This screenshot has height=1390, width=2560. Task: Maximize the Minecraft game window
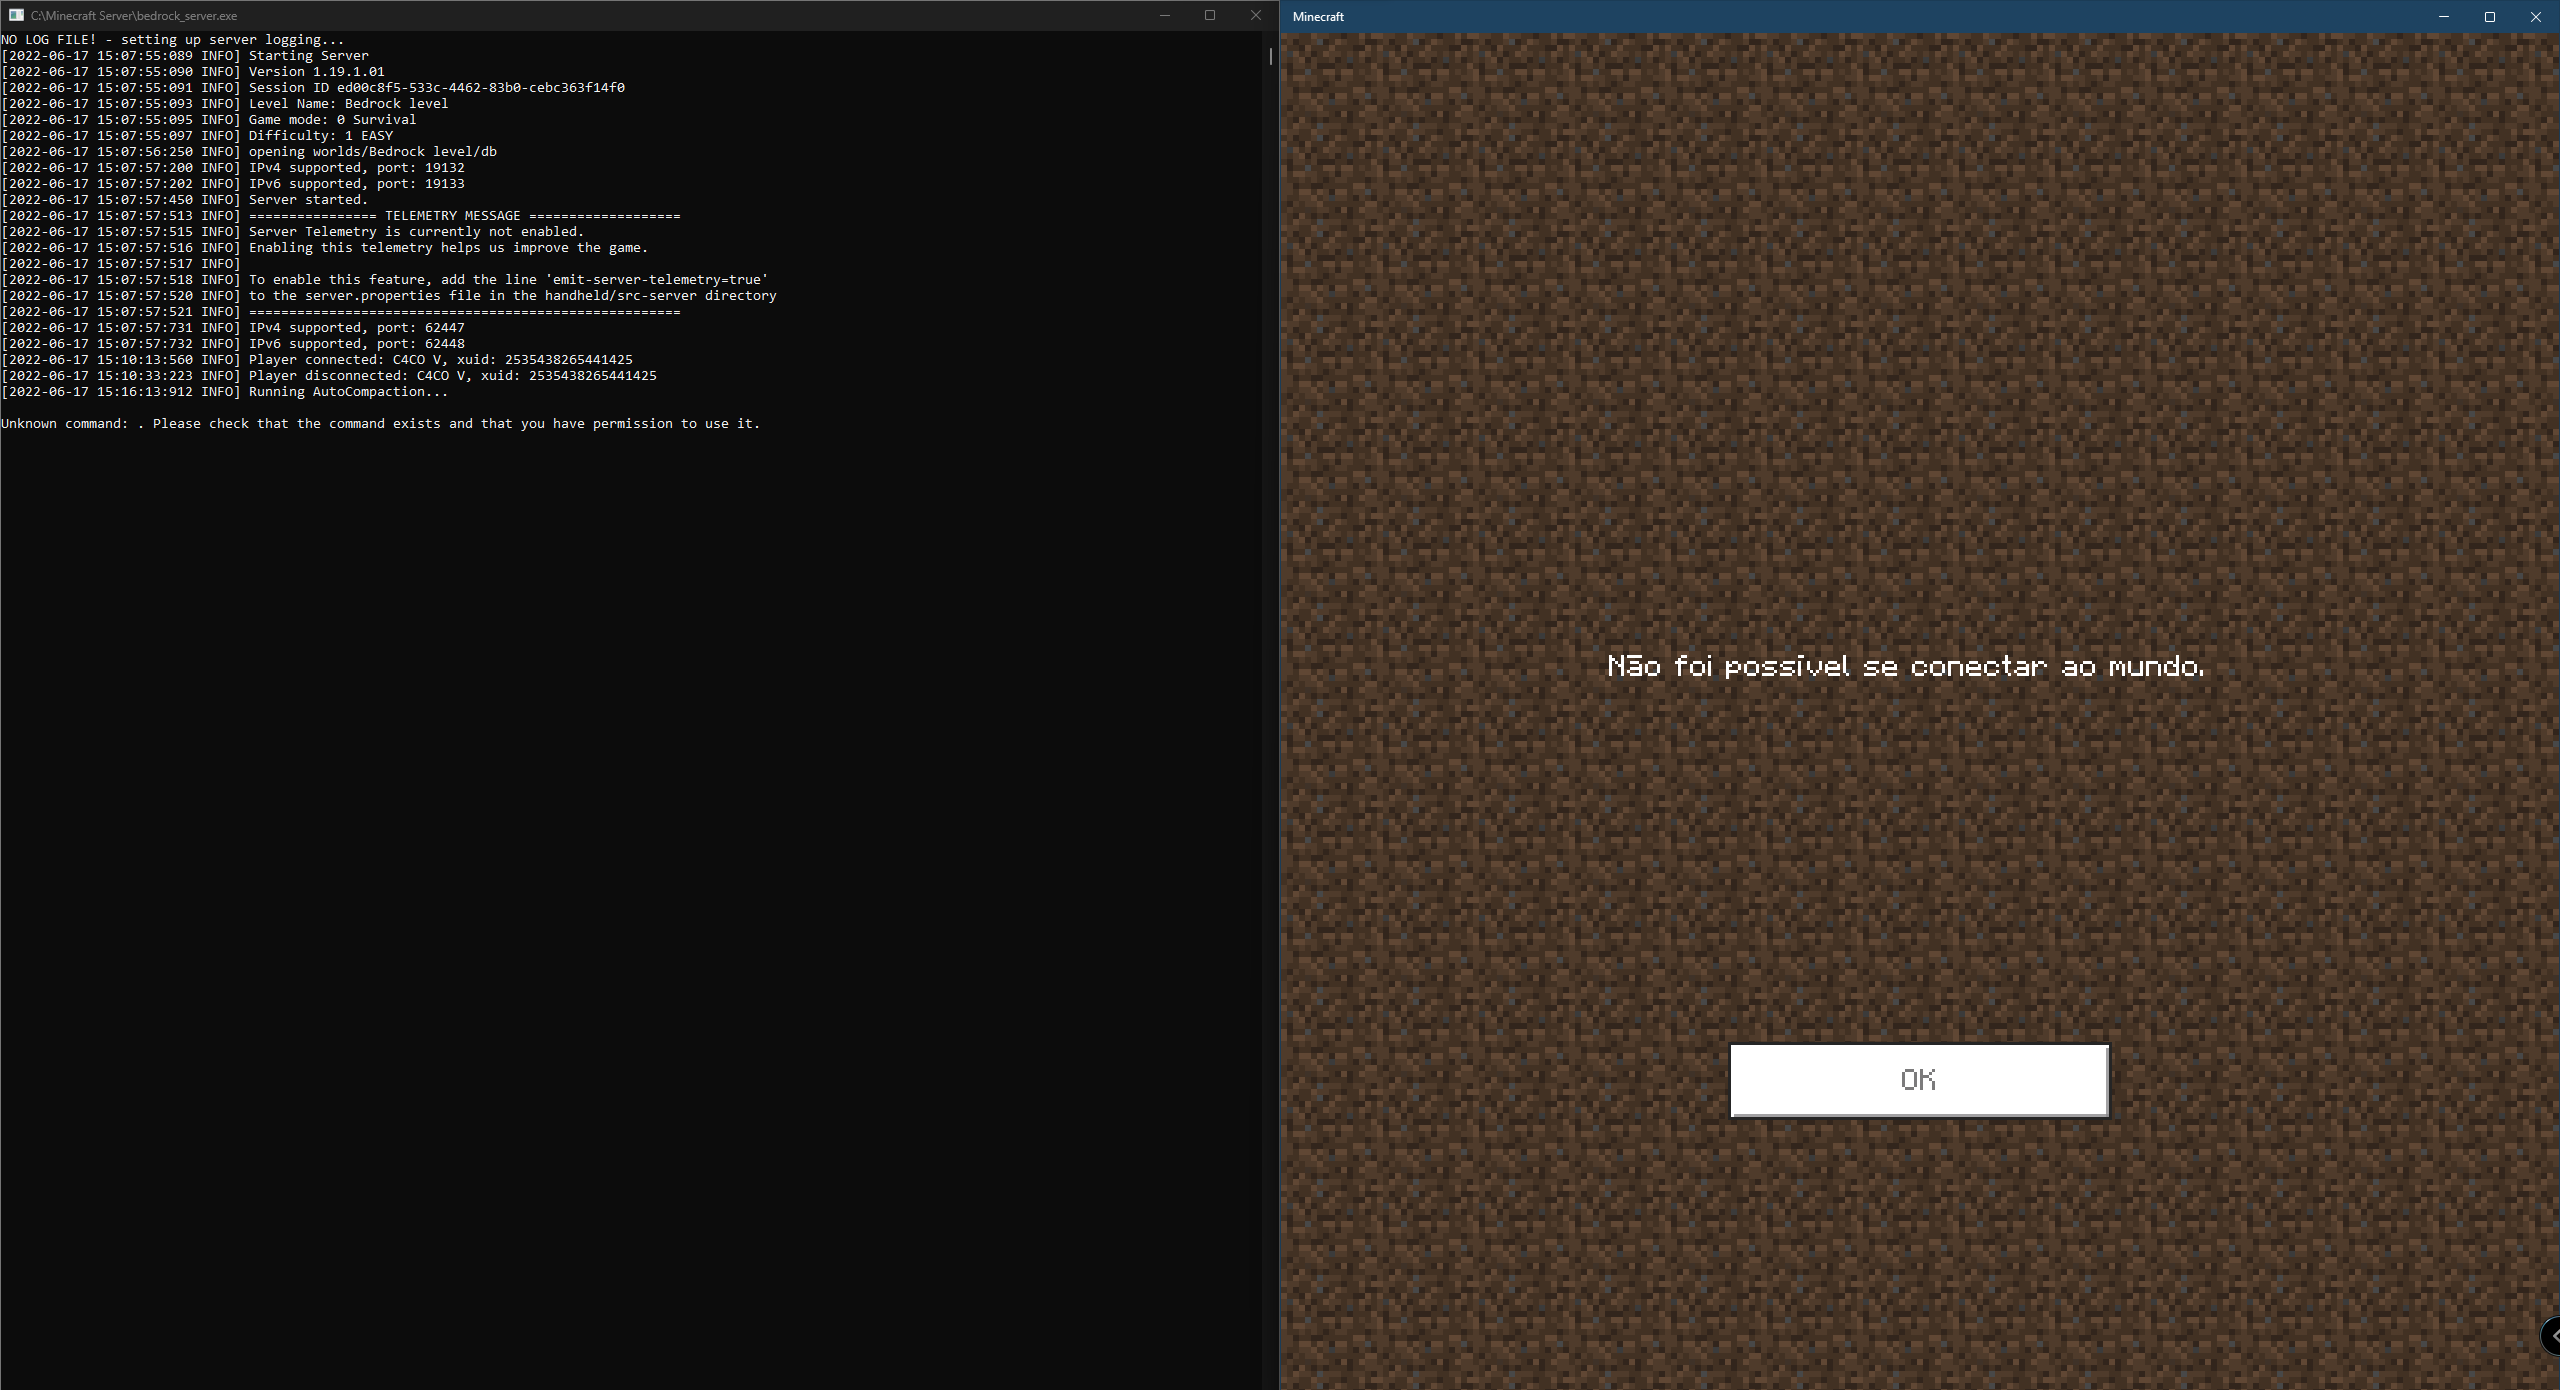coord(2490,16)
